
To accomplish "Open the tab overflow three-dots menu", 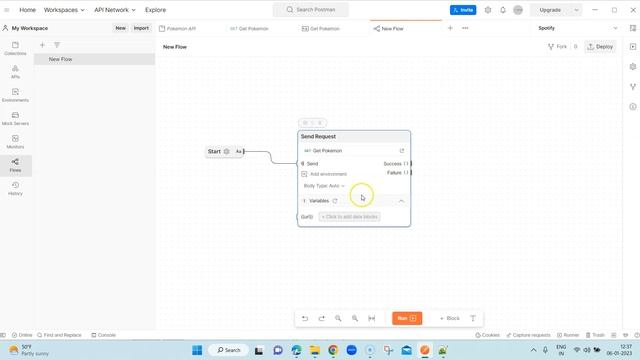I will [465, 28].
